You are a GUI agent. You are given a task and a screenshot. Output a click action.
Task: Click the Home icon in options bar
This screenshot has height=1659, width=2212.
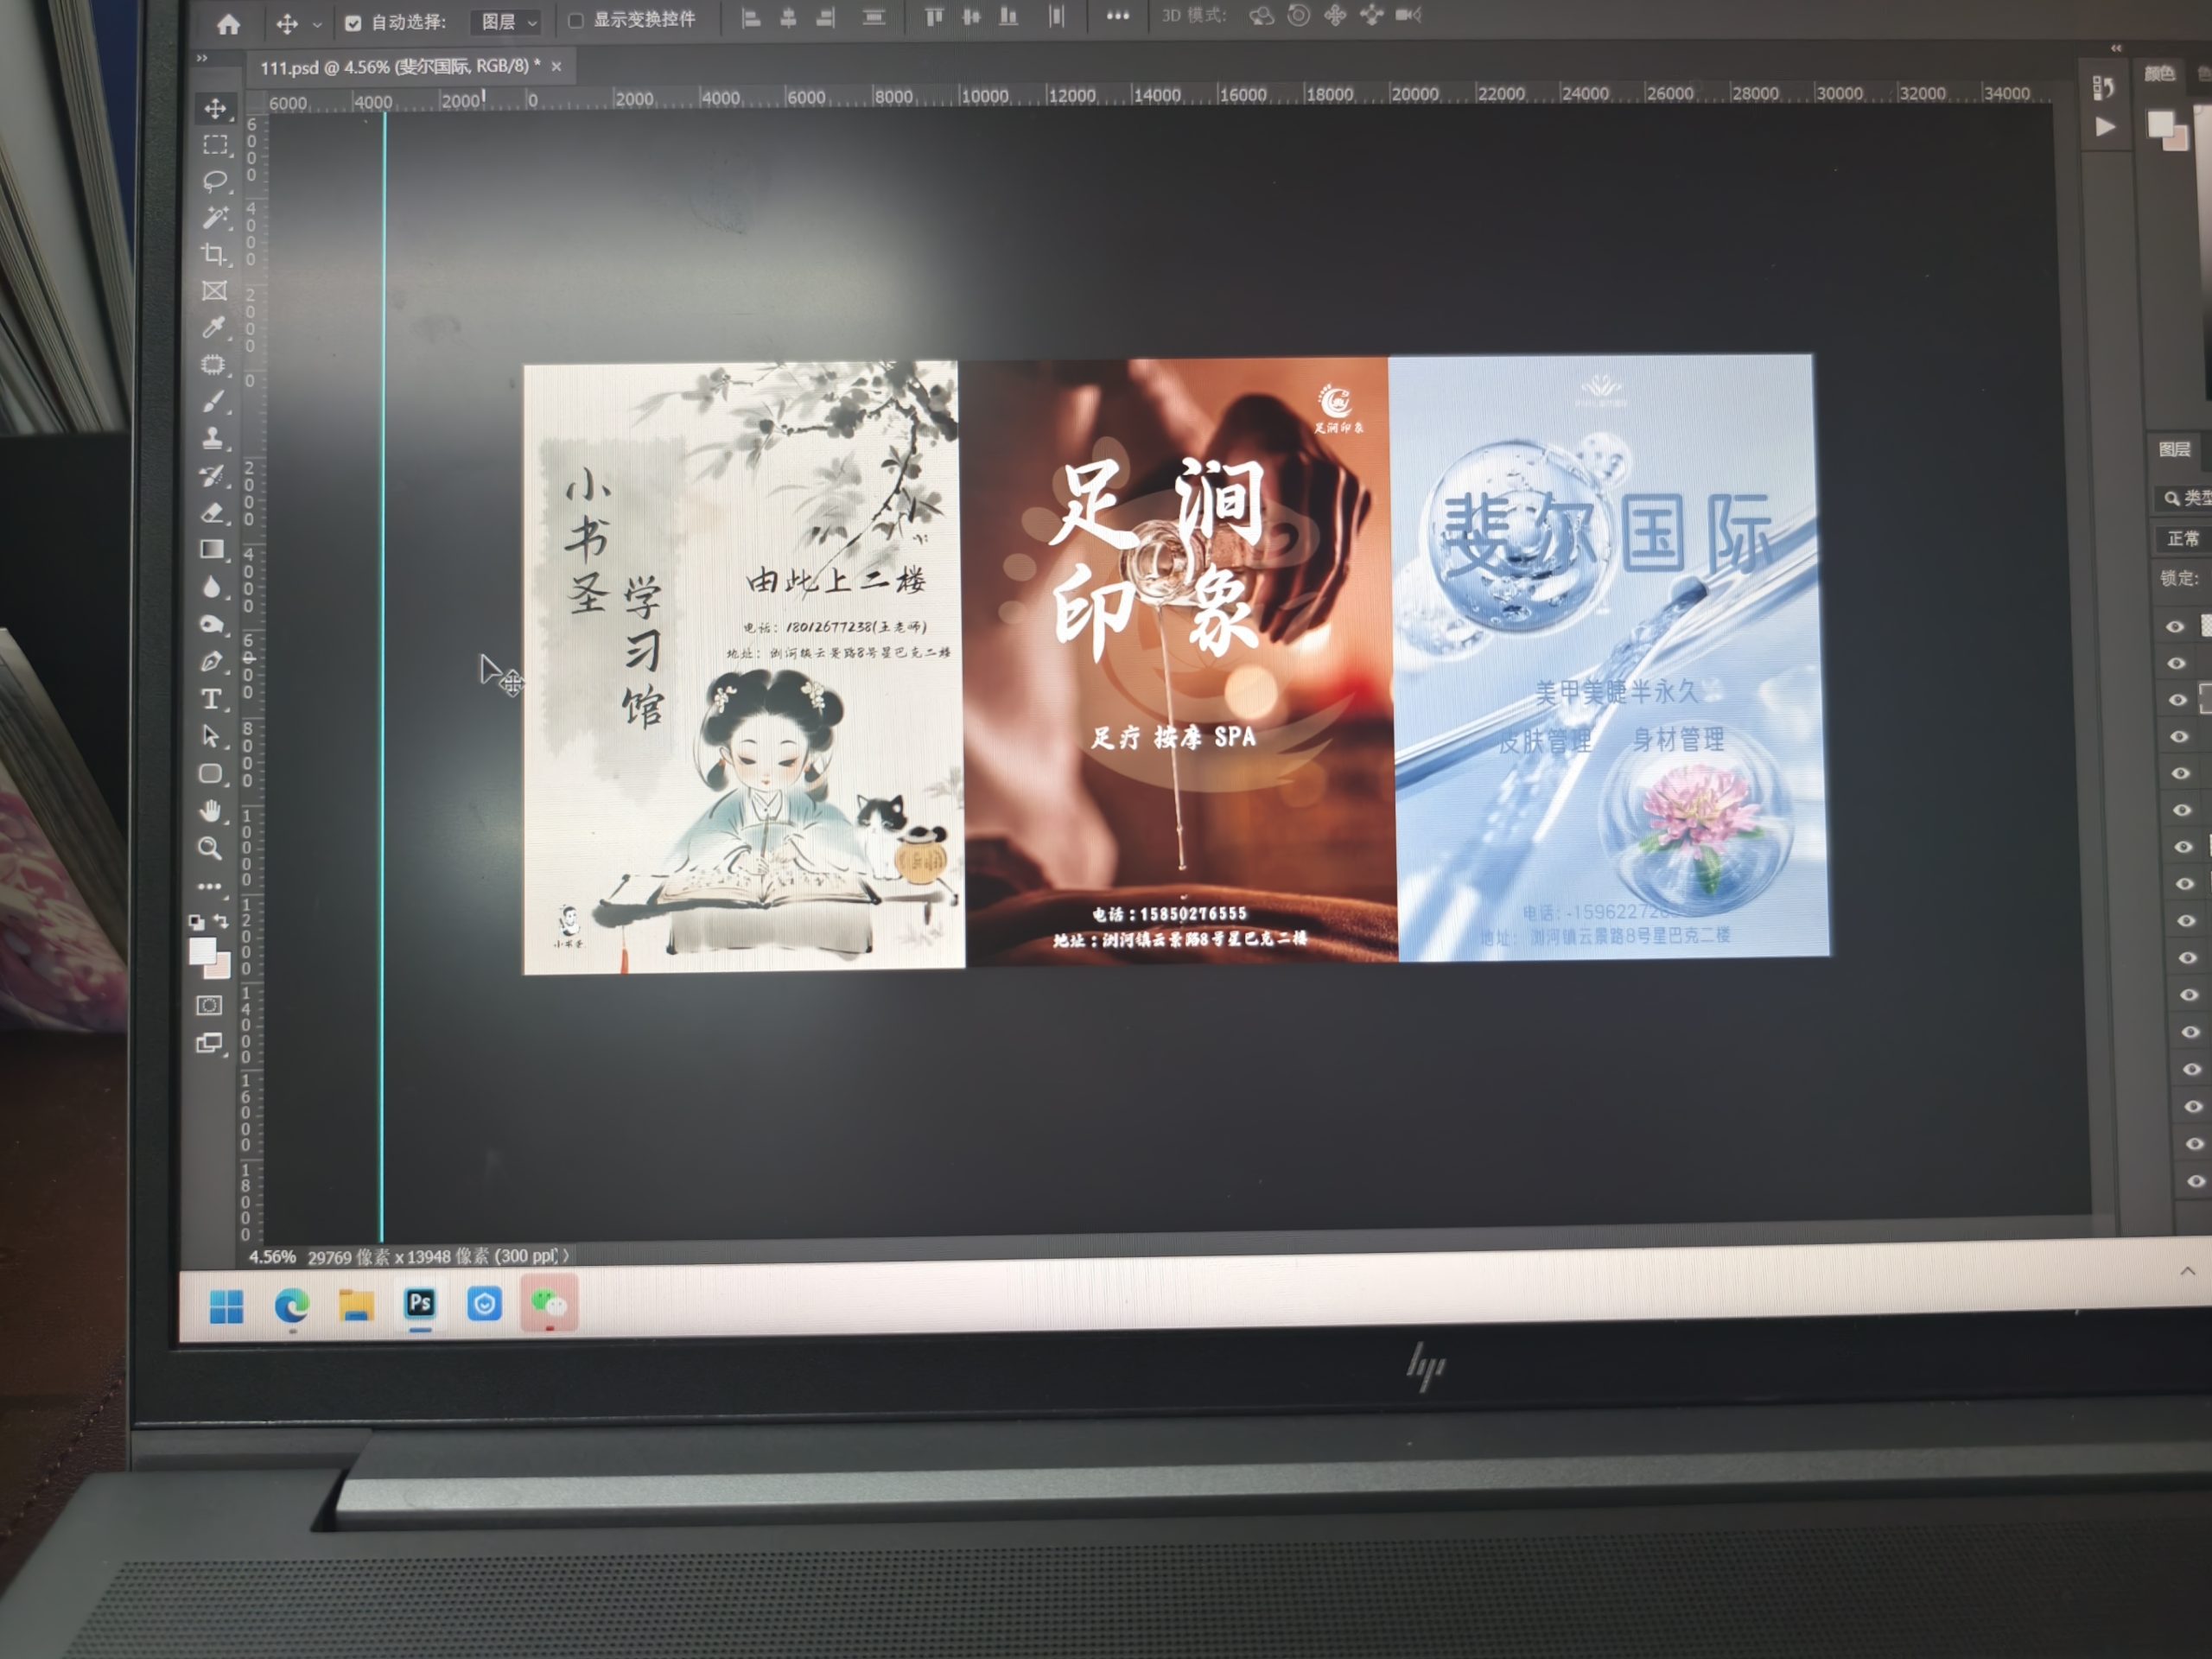[x=228, y=24]
